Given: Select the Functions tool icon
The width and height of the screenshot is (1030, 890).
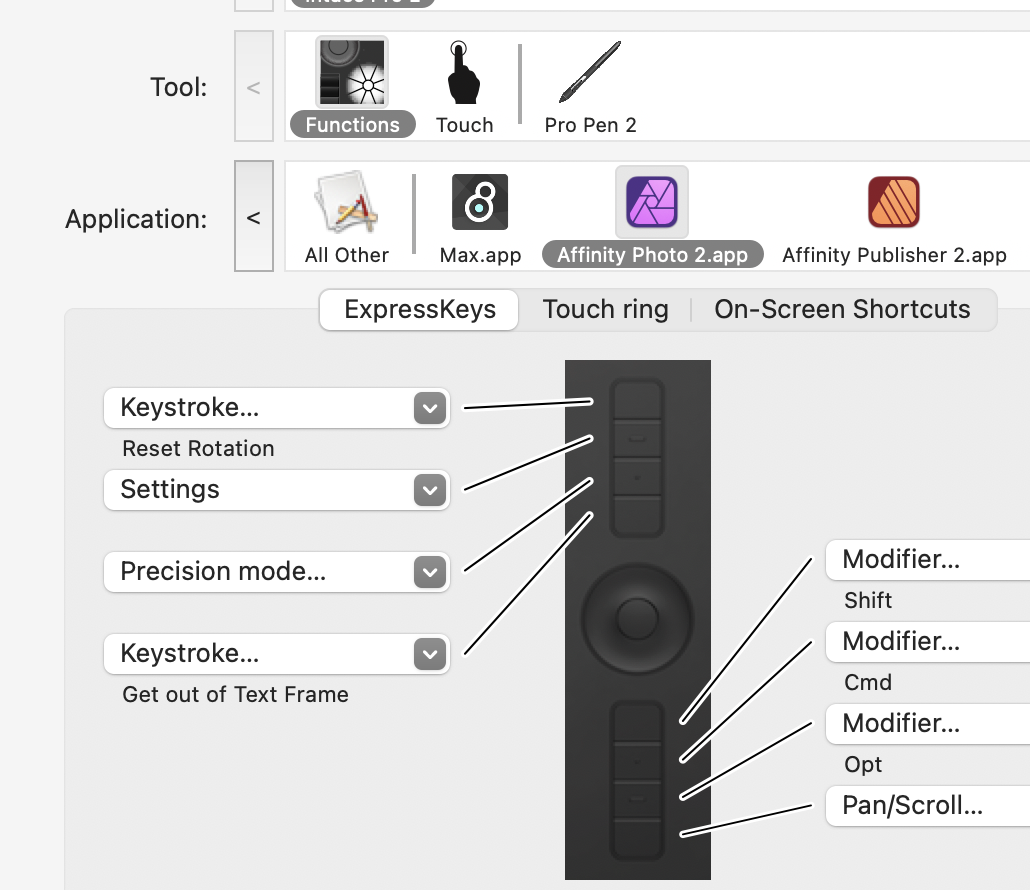Looking at the screenshot, I should 352,72.
